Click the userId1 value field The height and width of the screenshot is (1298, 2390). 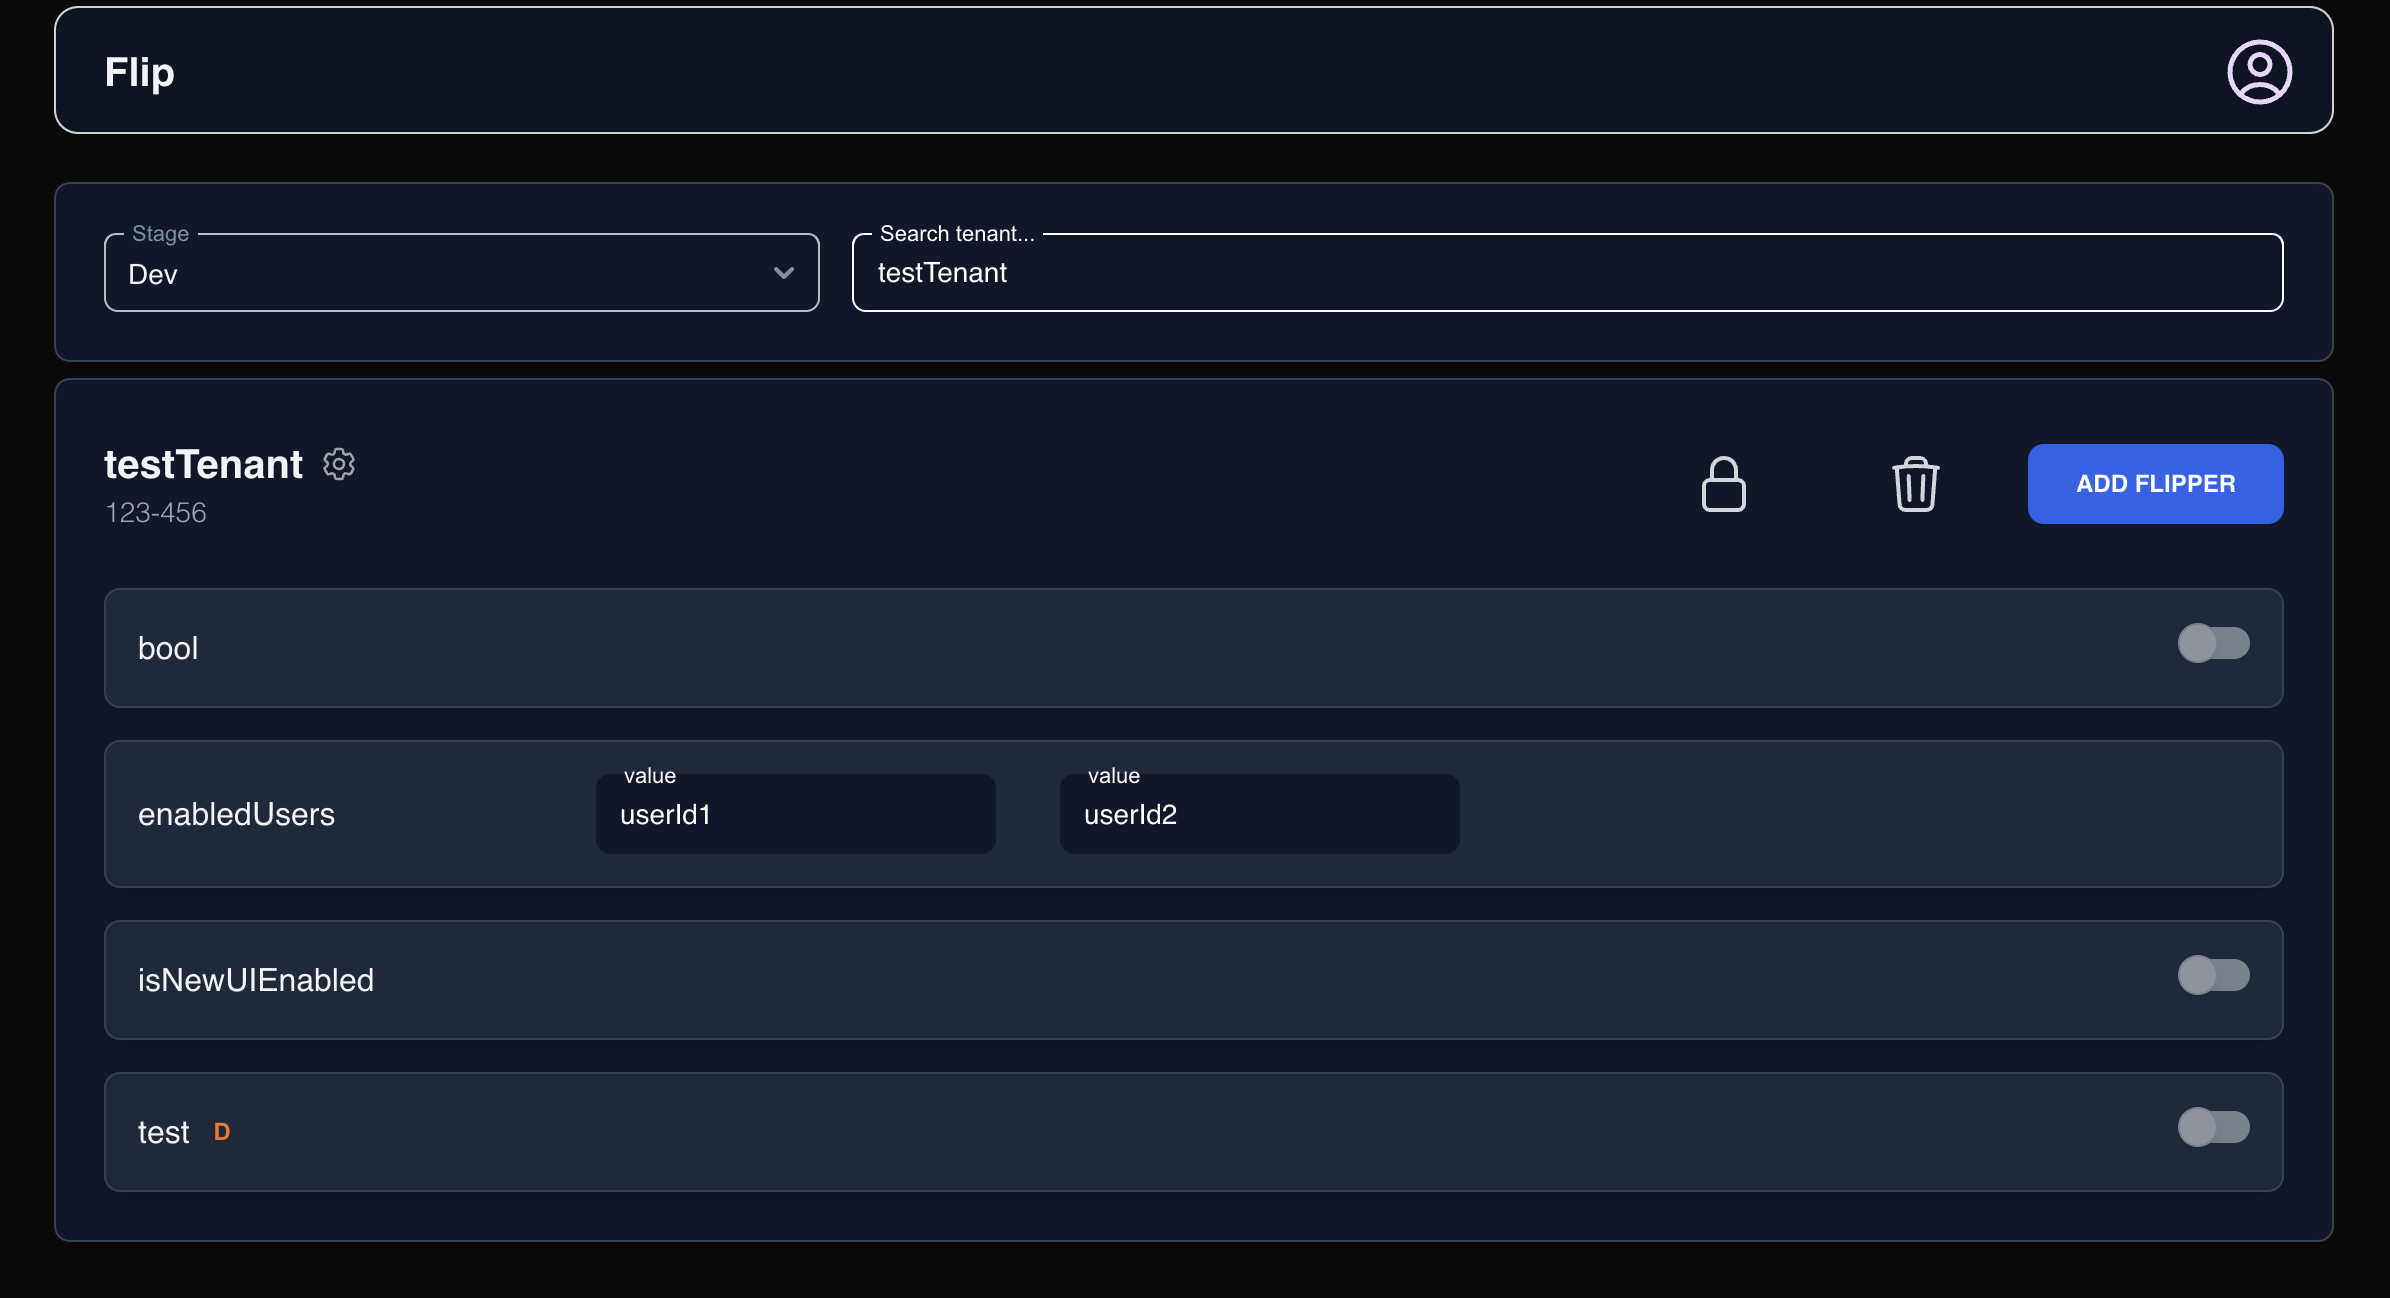point(795,815)
